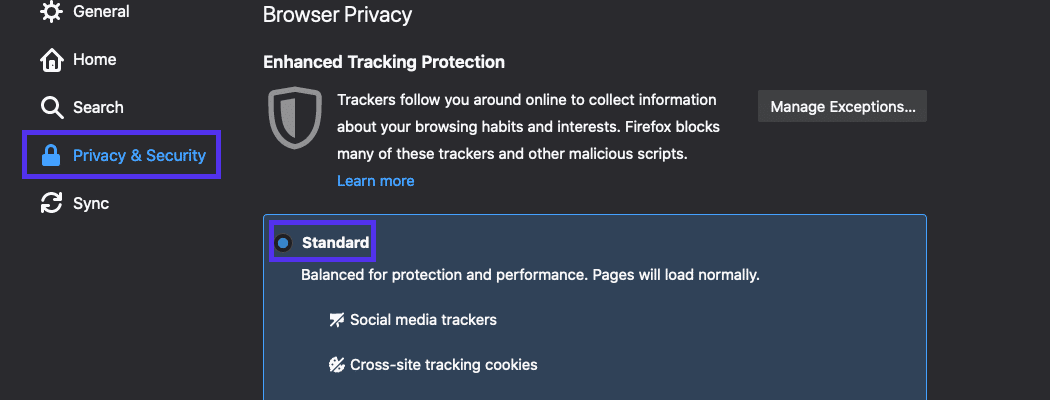Click the Enhanced Tracking Protection heading
The width and height of the screenshot is (1050, 400).
[x=384, y=62]
